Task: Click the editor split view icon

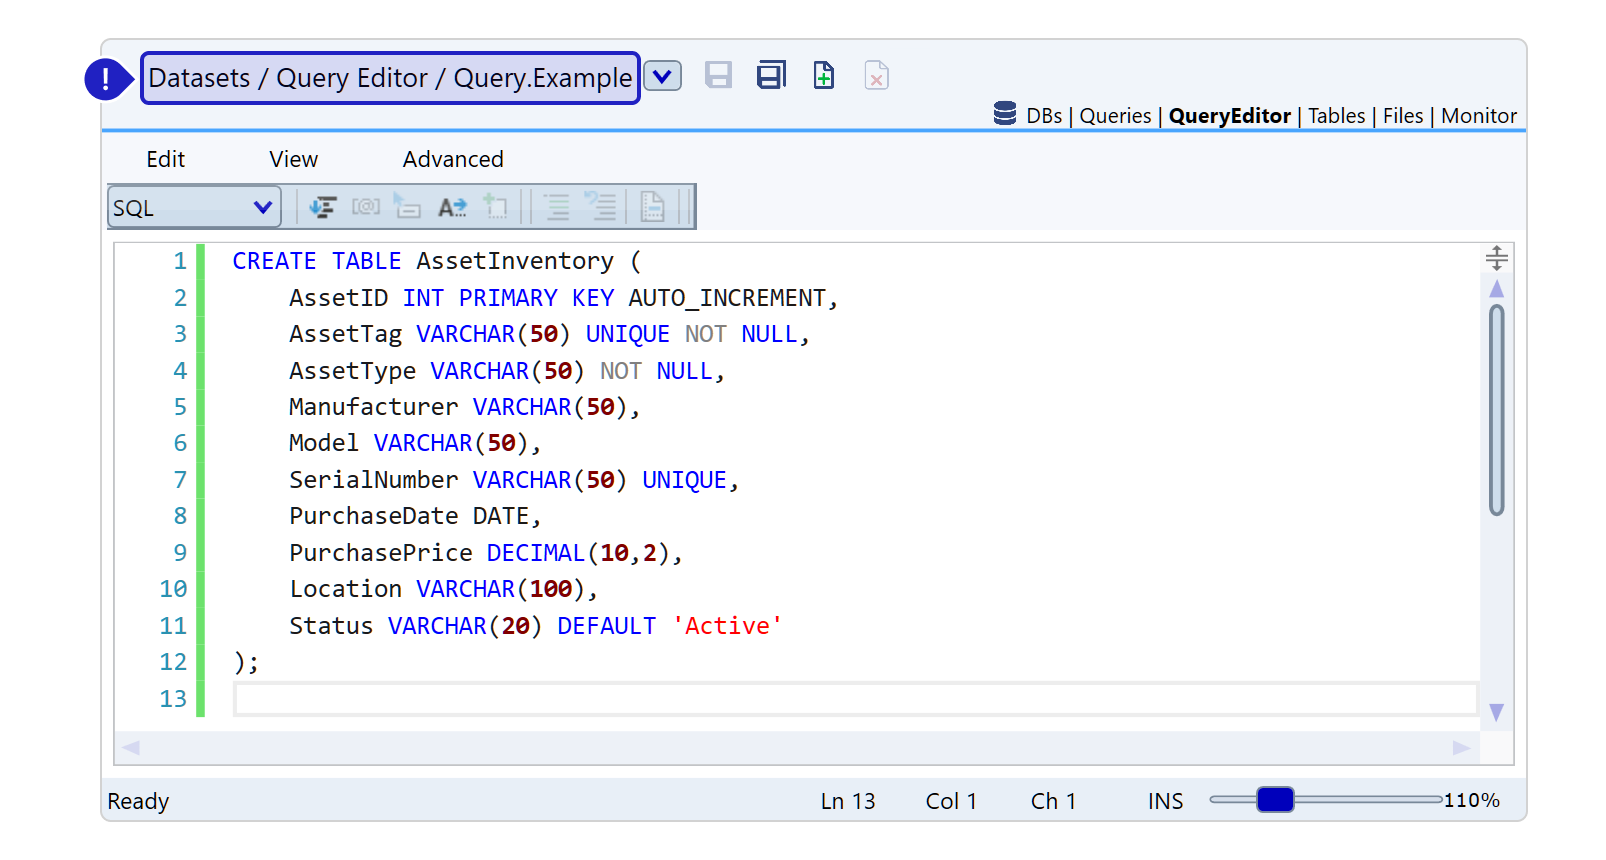Action: tap(1497, 258)
